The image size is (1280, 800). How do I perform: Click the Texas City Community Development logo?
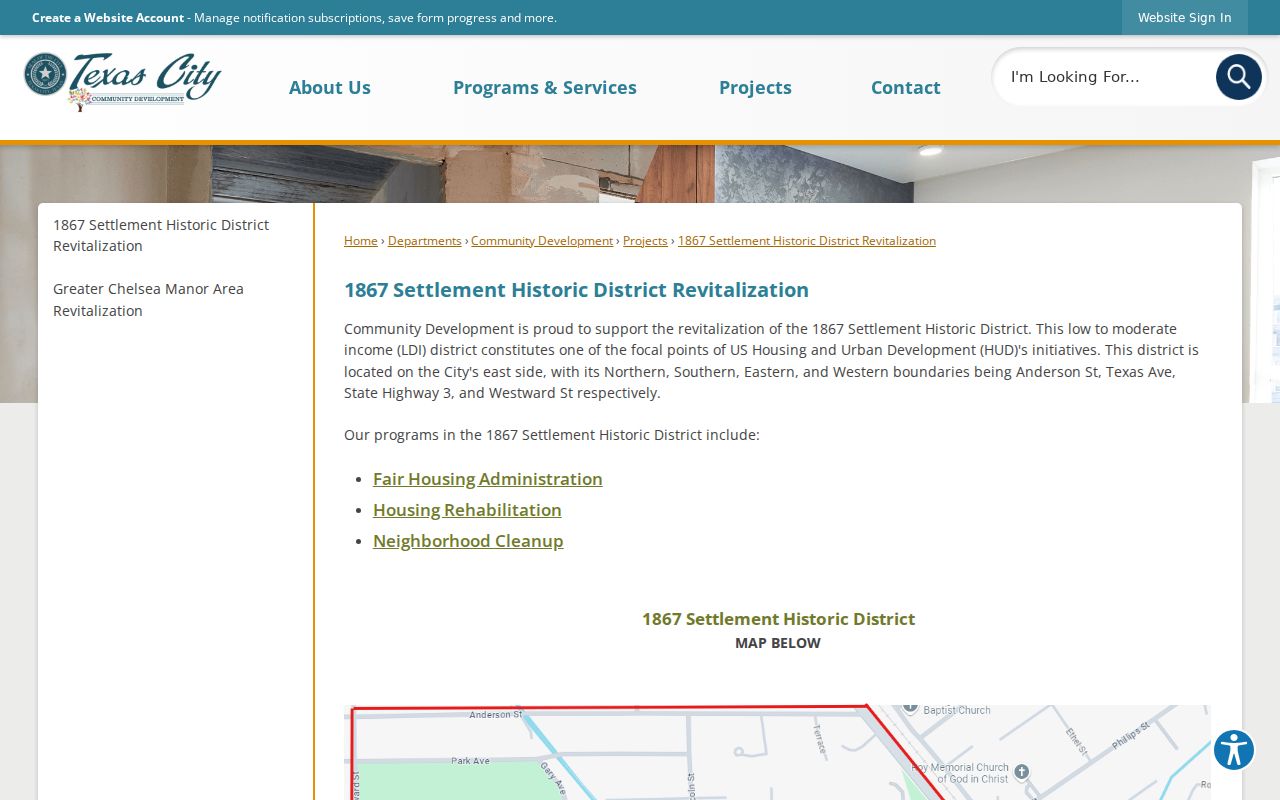coord(122,81)
